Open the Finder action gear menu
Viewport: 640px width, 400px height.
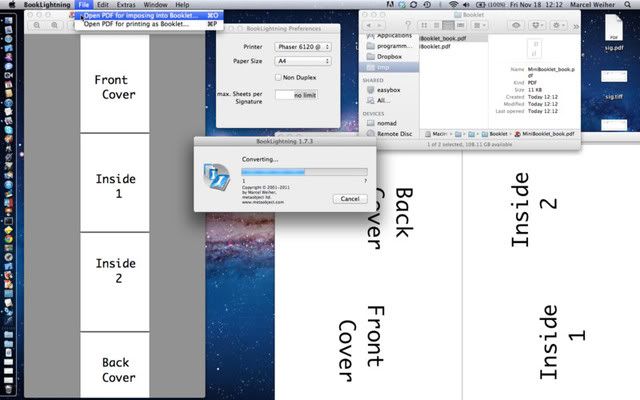click(x=558, y=25)
